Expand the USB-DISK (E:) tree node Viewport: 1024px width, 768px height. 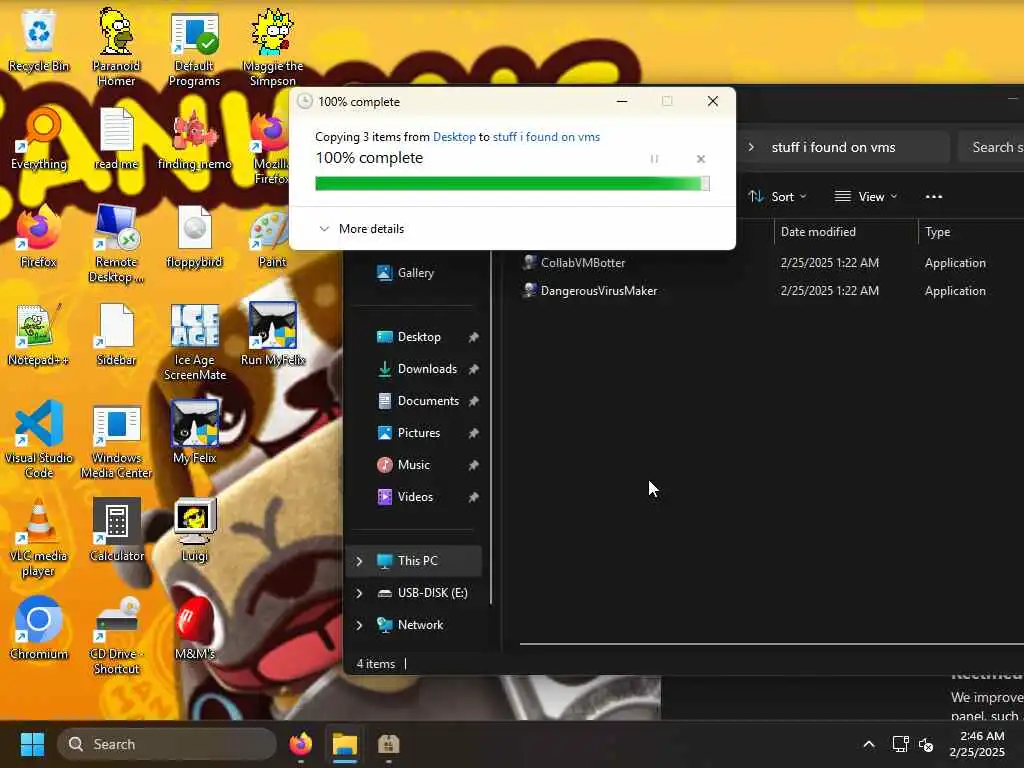tap(359, 593)
